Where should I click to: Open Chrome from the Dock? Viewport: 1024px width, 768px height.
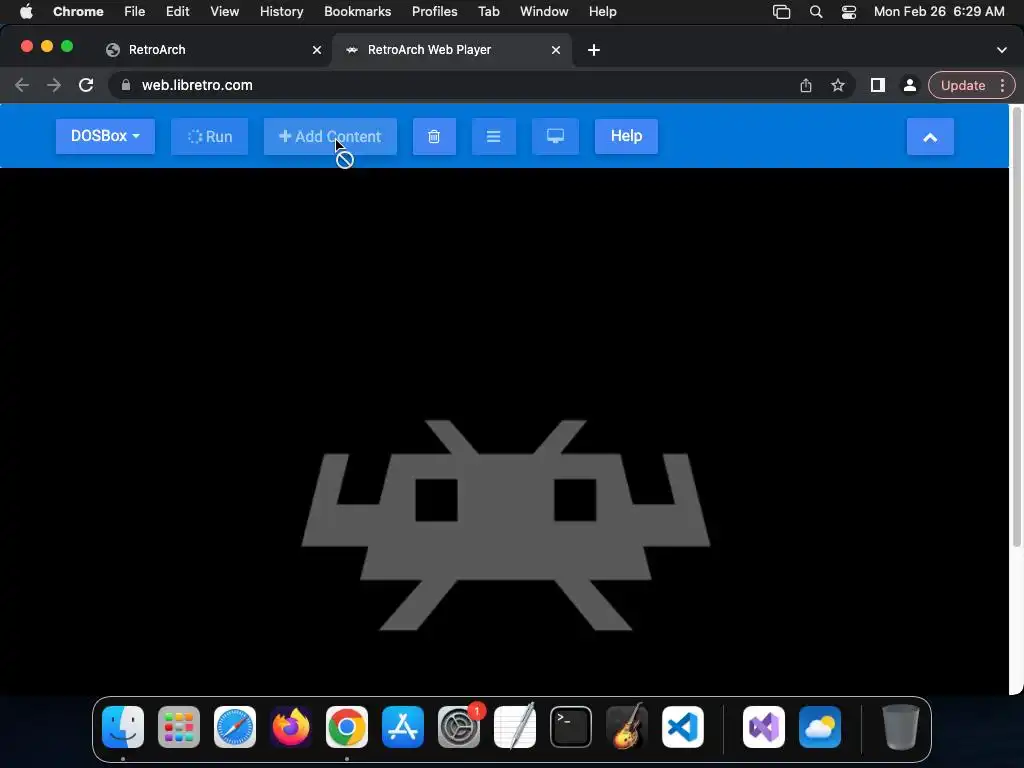point(347,727)
